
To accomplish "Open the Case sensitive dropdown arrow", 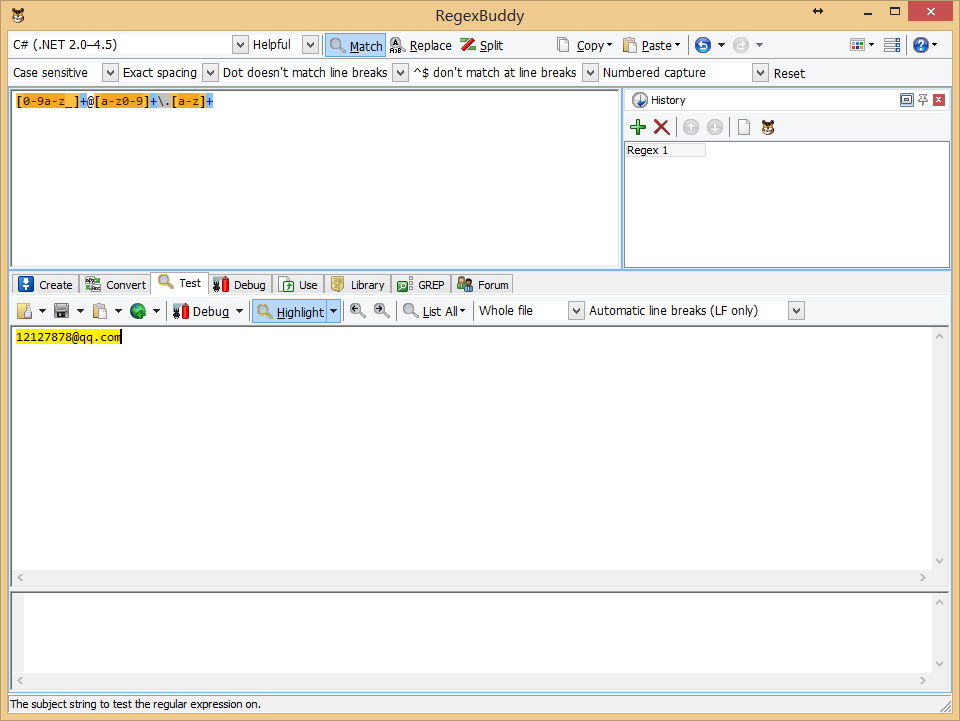I will tap(110, 73).
